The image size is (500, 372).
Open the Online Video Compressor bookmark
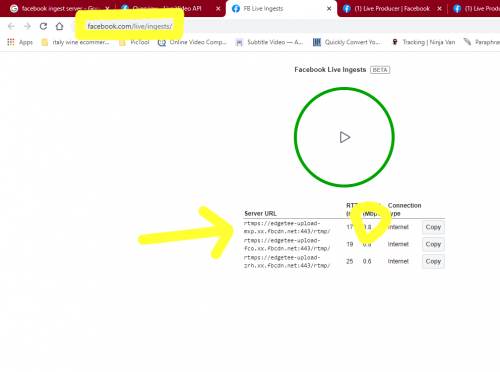point(192,42)
